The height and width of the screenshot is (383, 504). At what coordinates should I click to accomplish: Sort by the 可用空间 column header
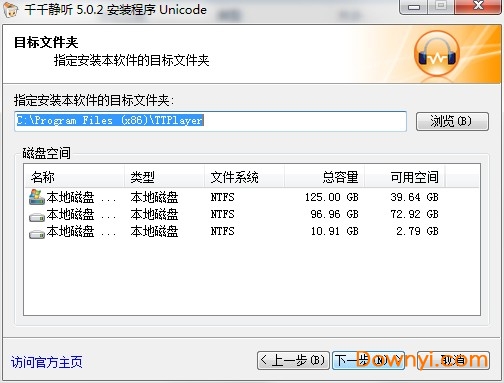pos(404,177)
